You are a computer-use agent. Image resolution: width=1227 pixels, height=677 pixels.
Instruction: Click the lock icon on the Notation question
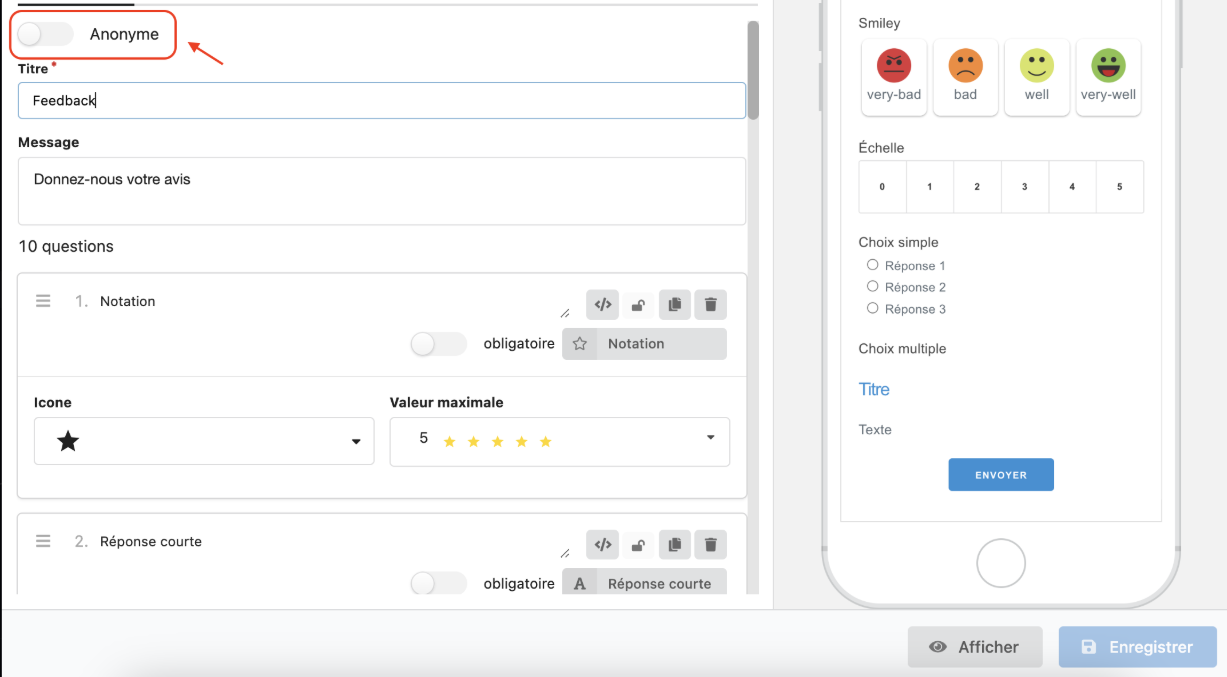(x=638, y=305)
